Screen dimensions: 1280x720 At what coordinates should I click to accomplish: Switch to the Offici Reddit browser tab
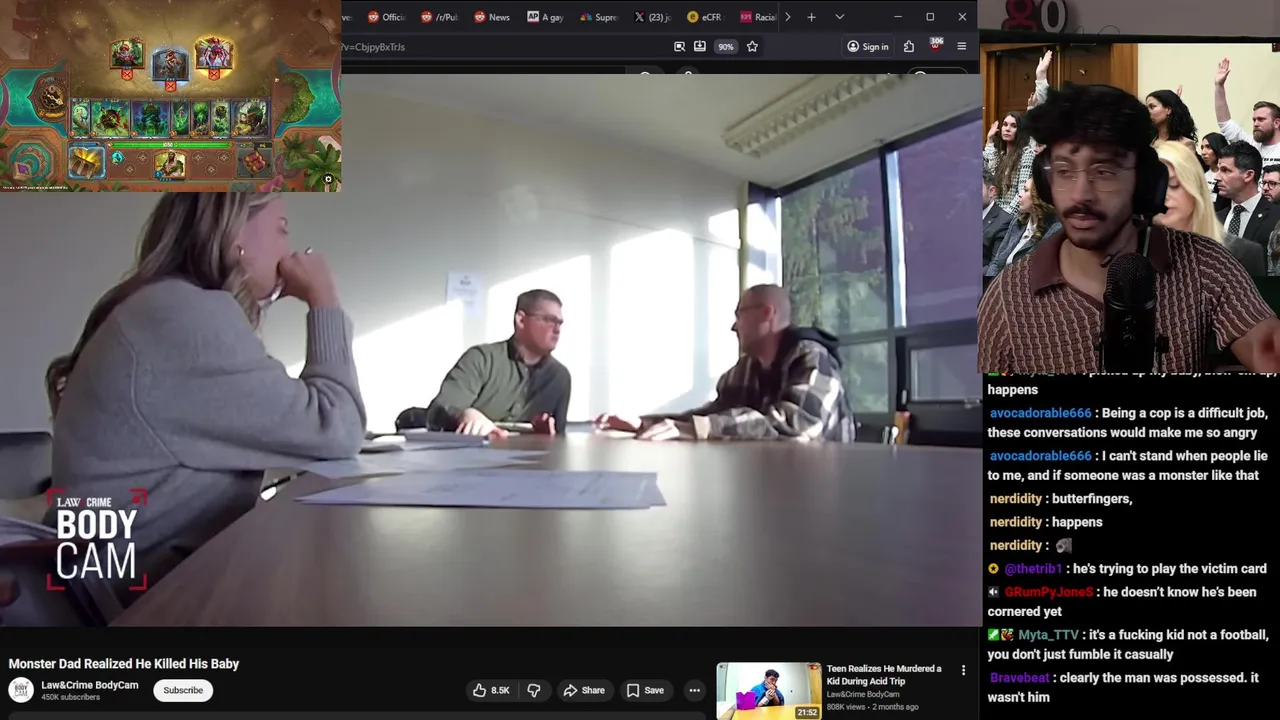(x=386, y=17)
